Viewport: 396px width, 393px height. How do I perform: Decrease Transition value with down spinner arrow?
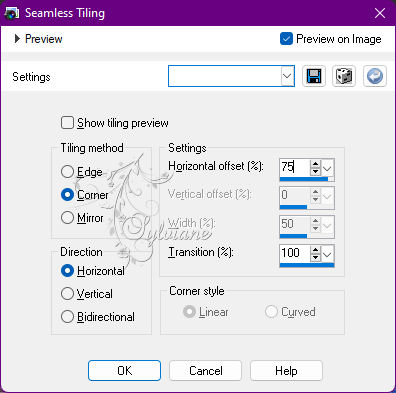click(315, 257)
